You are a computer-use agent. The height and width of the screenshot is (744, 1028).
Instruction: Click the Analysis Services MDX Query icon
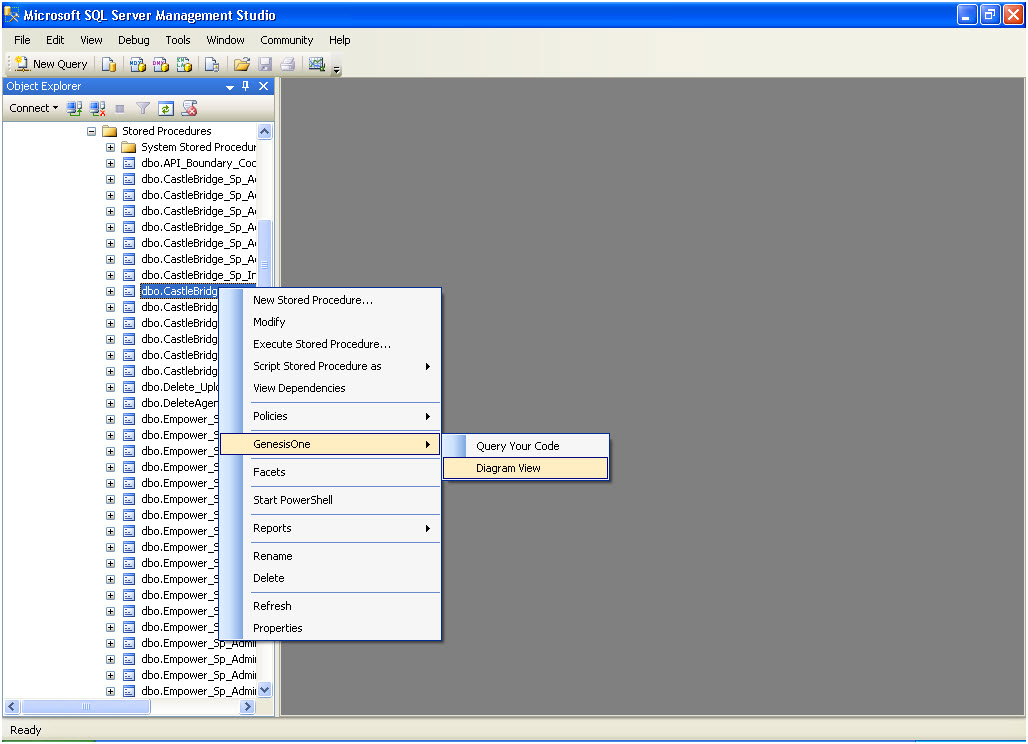[137, 64]
